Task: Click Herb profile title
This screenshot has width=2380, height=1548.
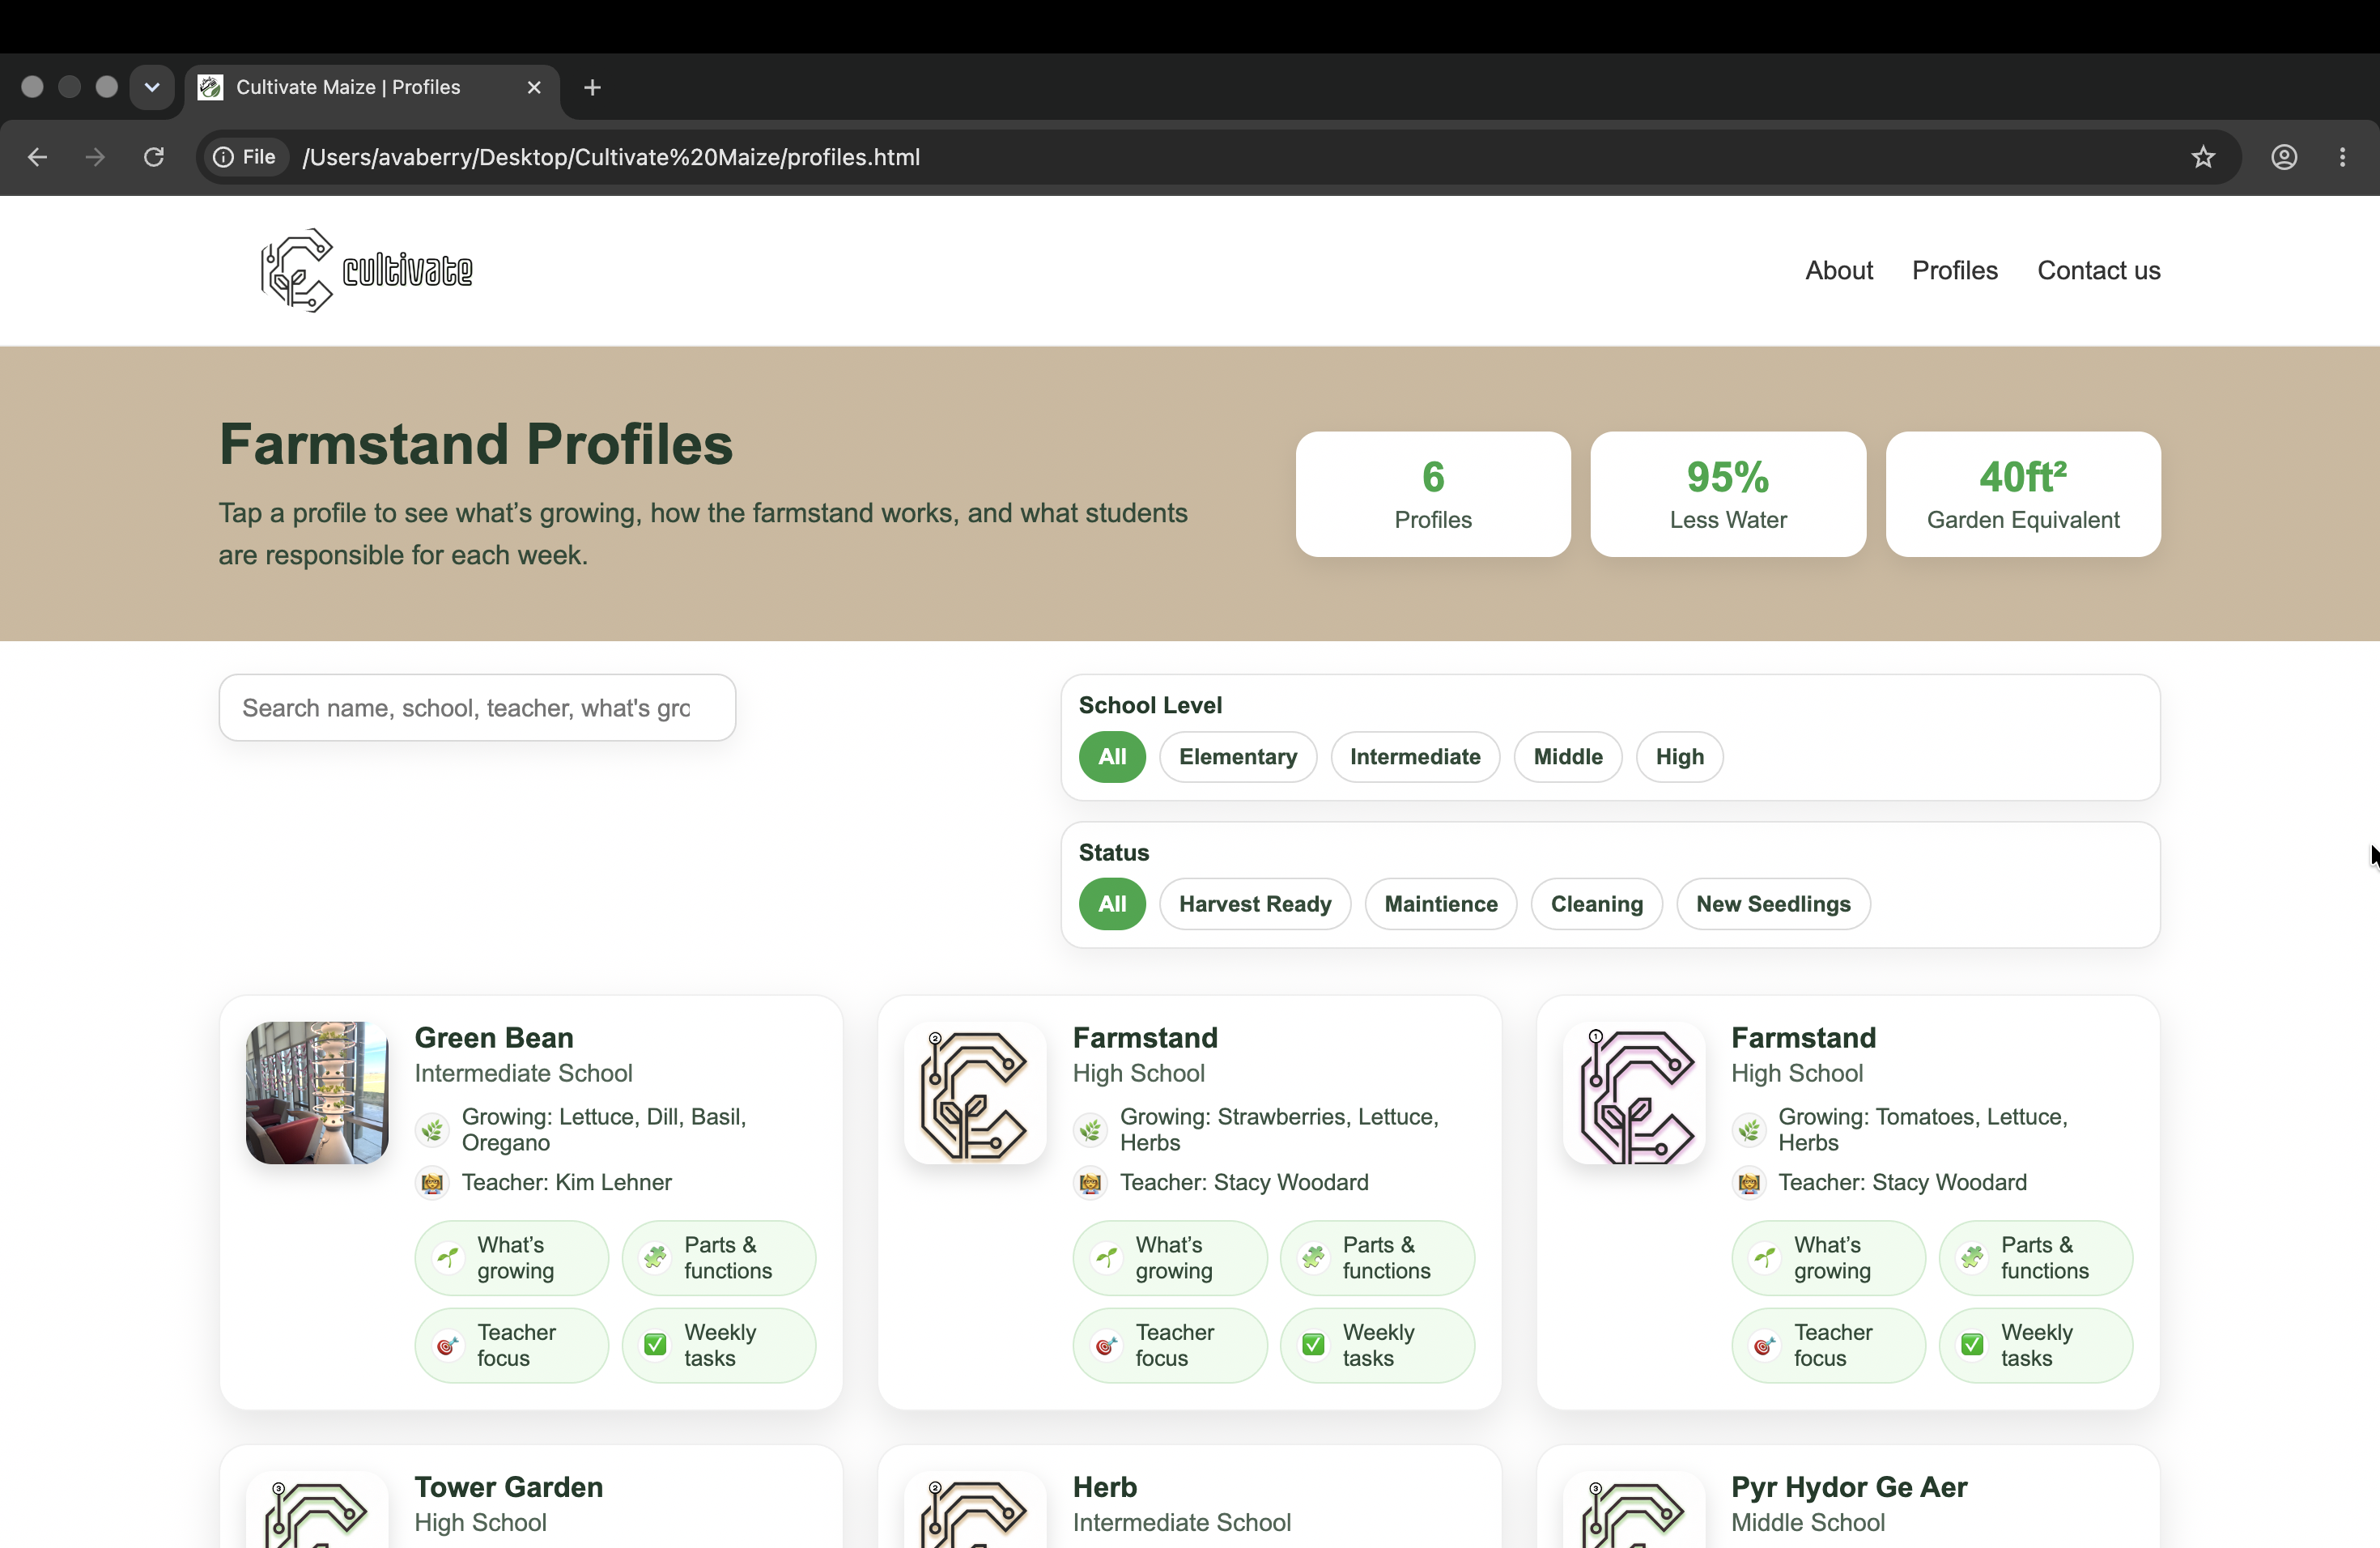Action: click(1105, 1487)
